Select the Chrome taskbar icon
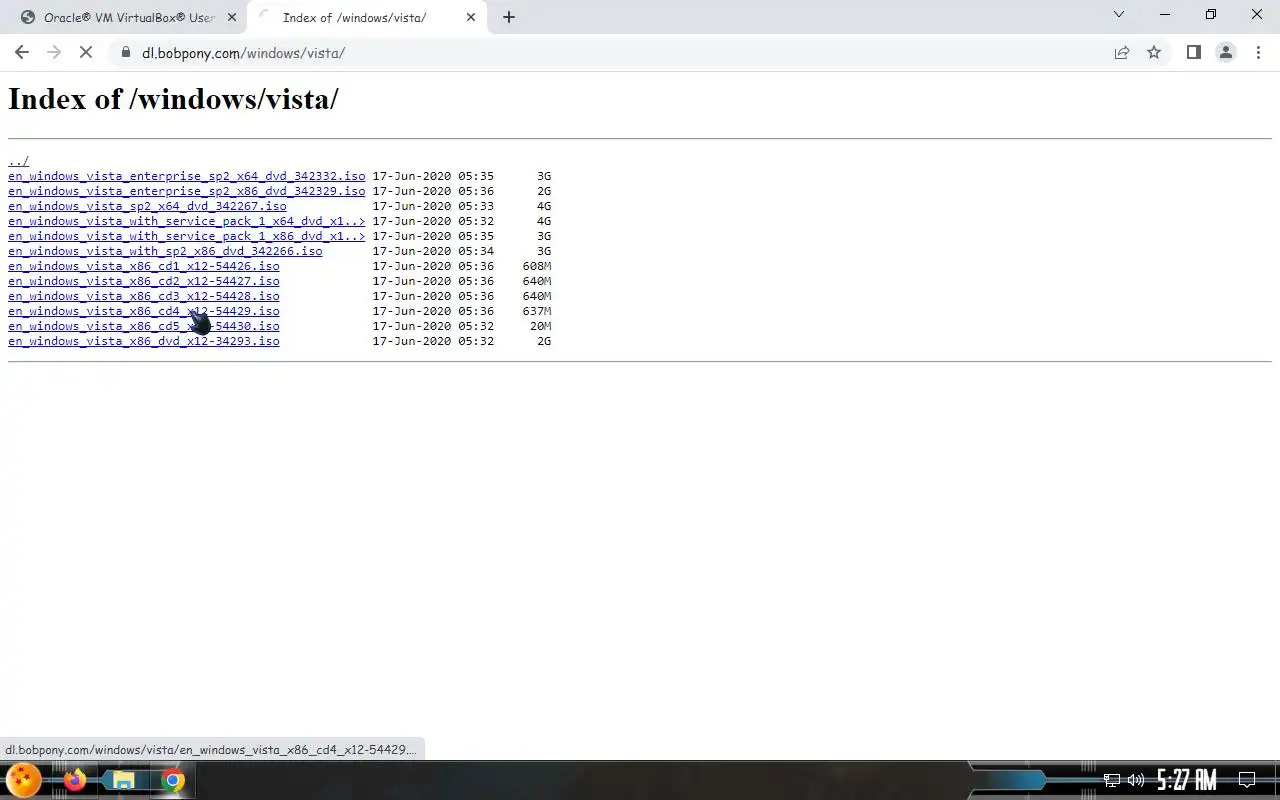This screenshot has width=1280, height=800. click(x=173, y=780)
